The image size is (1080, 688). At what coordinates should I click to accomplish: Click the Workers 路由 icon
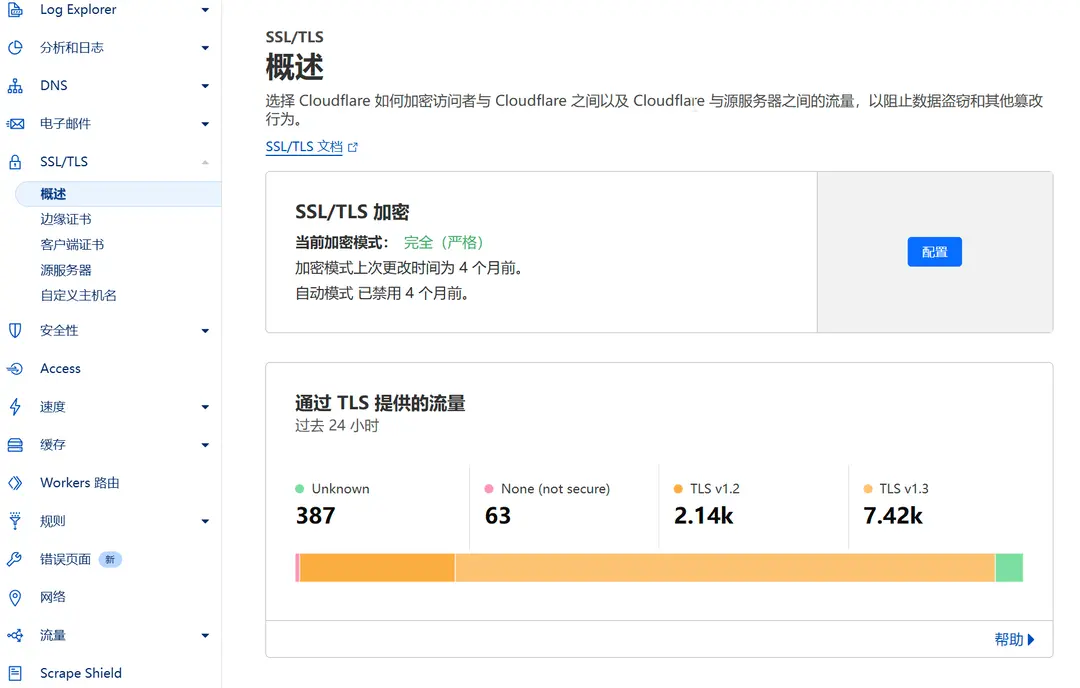(16, 482)
